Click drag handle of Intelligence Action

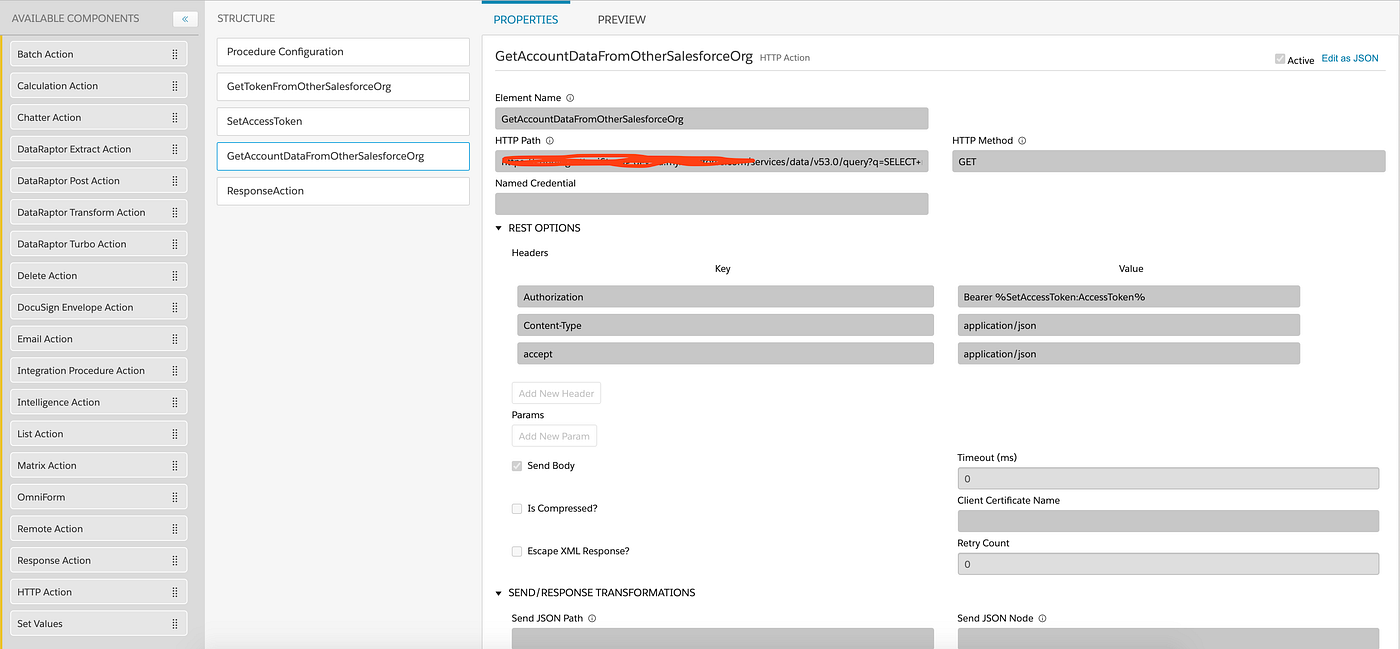click(x=174, y=402)
